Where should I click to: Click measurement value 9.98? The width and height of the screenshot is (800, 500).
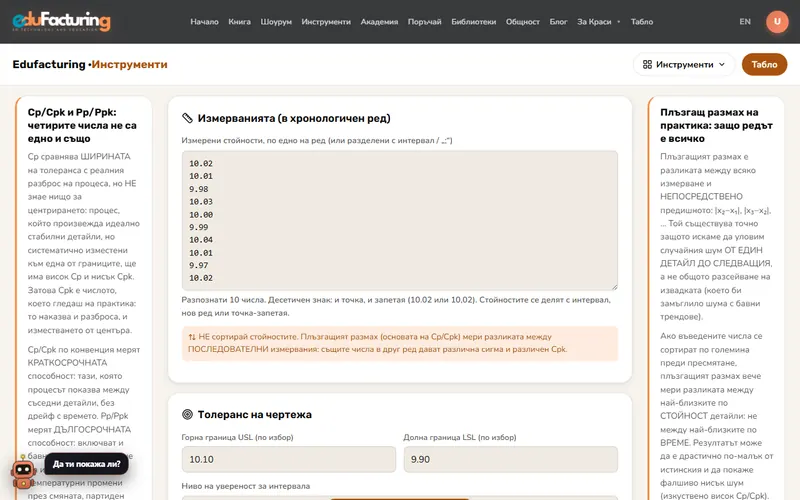pos(198,189)
